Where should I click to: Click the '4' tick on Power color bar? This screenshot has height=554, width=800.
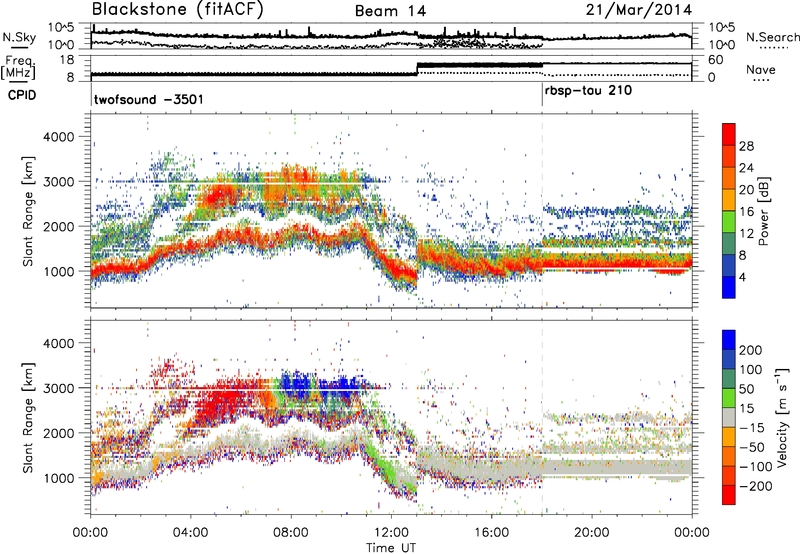tap(743, 277)
